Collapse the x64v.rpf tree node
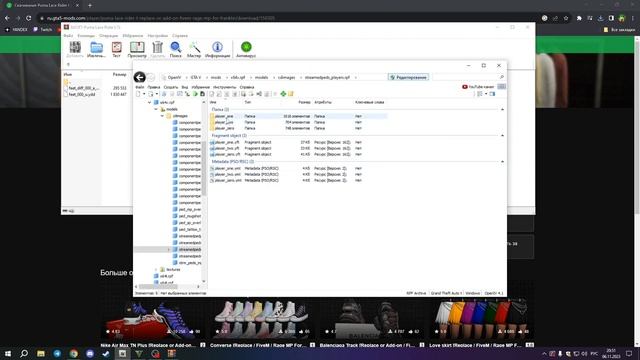The width and height of the screenshot is (640, 360). coord(149,102)
